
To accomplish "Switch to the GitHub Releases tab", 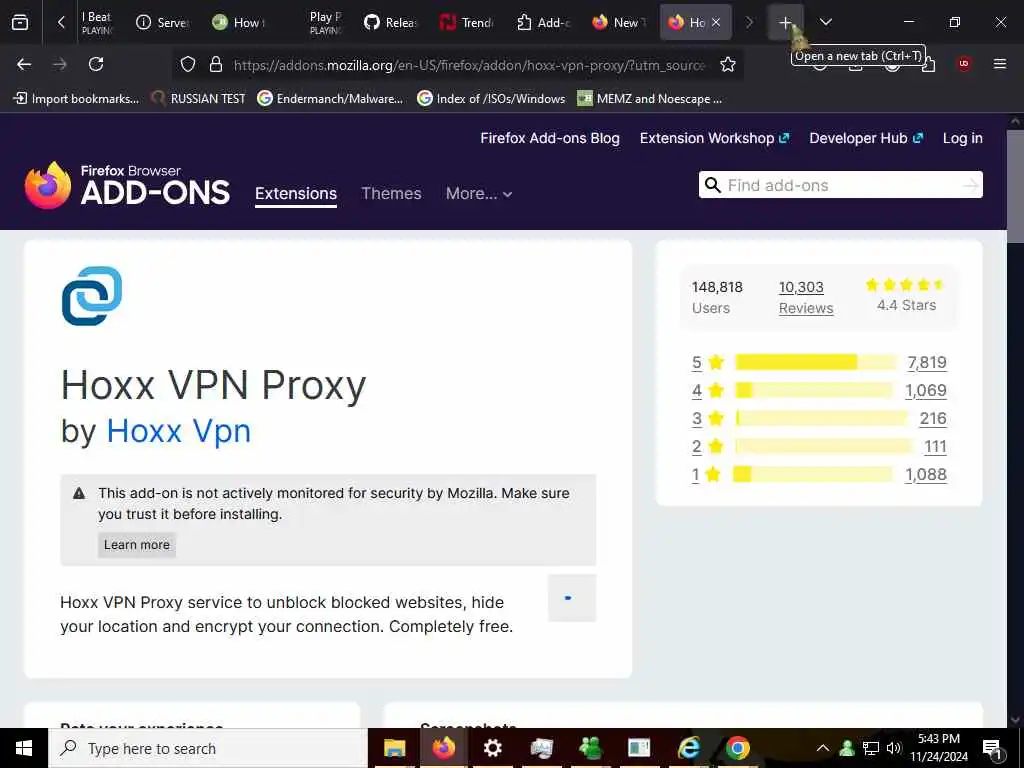I will [x=391, y=22].
